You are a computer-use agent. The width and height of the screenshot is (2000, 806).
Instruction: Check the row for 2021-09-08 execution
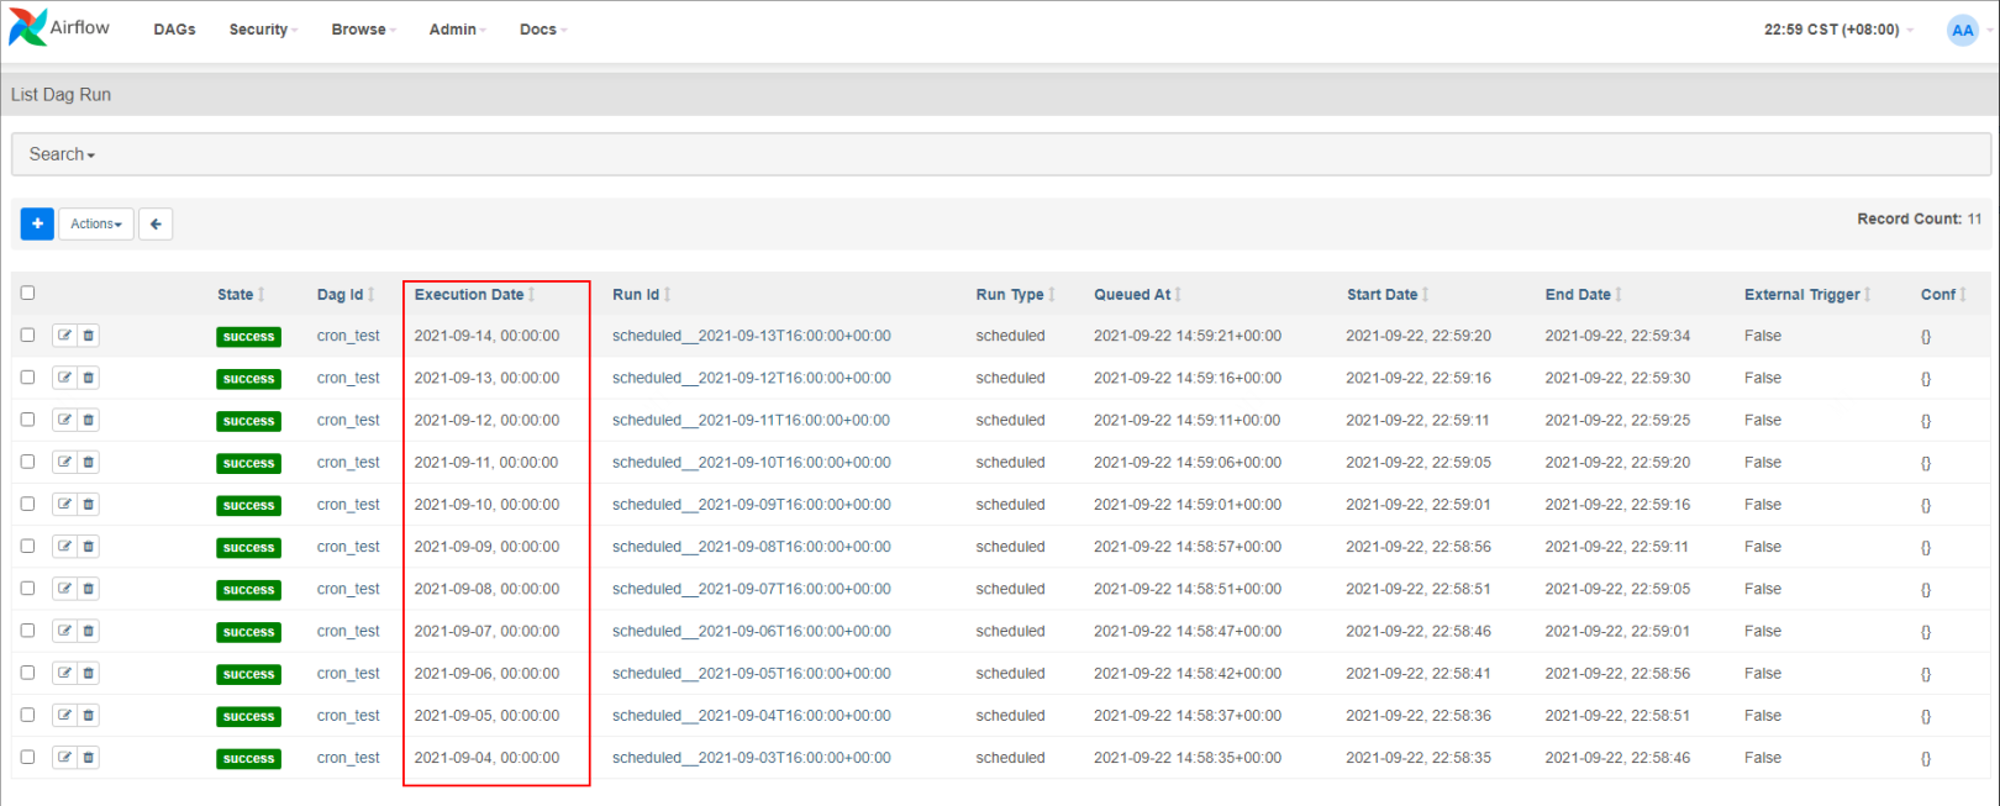point(28,588)
